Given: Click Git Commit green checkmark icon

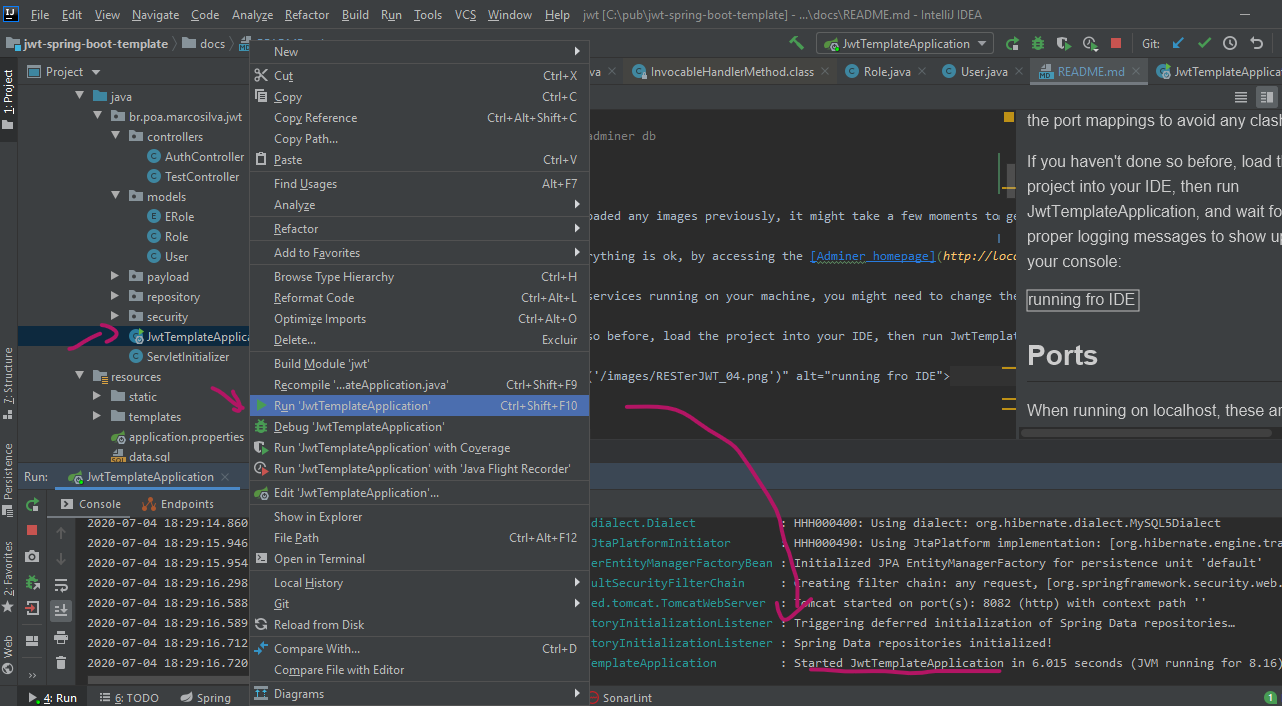Looking at the screenshot, I should [x=1204, y=43].
